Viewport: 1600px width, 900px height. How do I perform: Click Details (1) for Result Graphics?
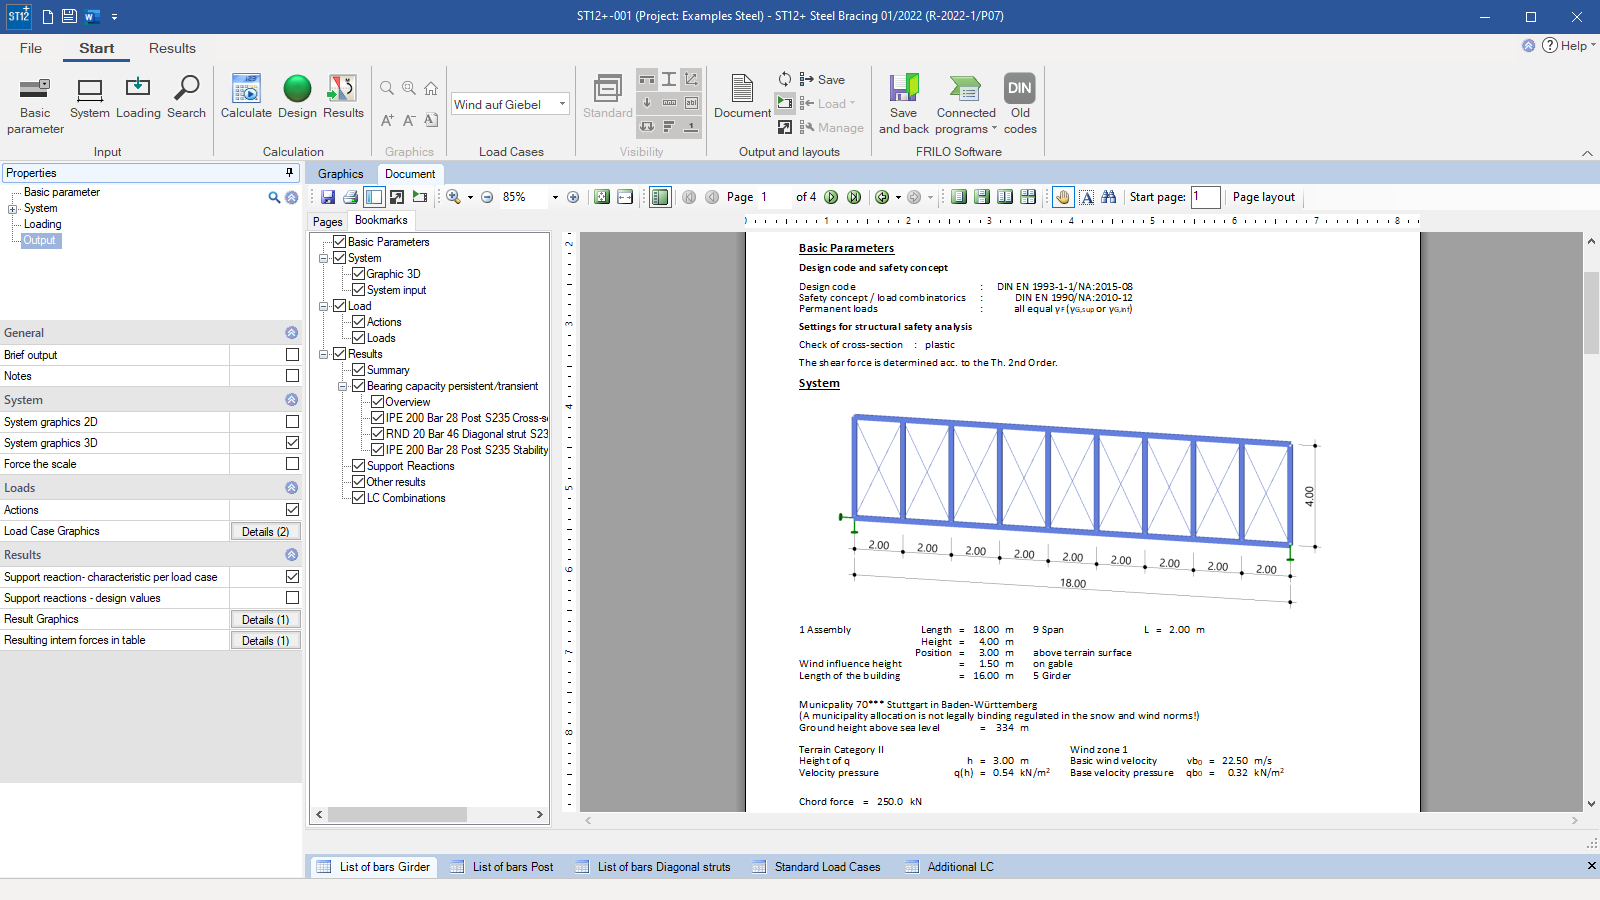click(x=265, y=620)
